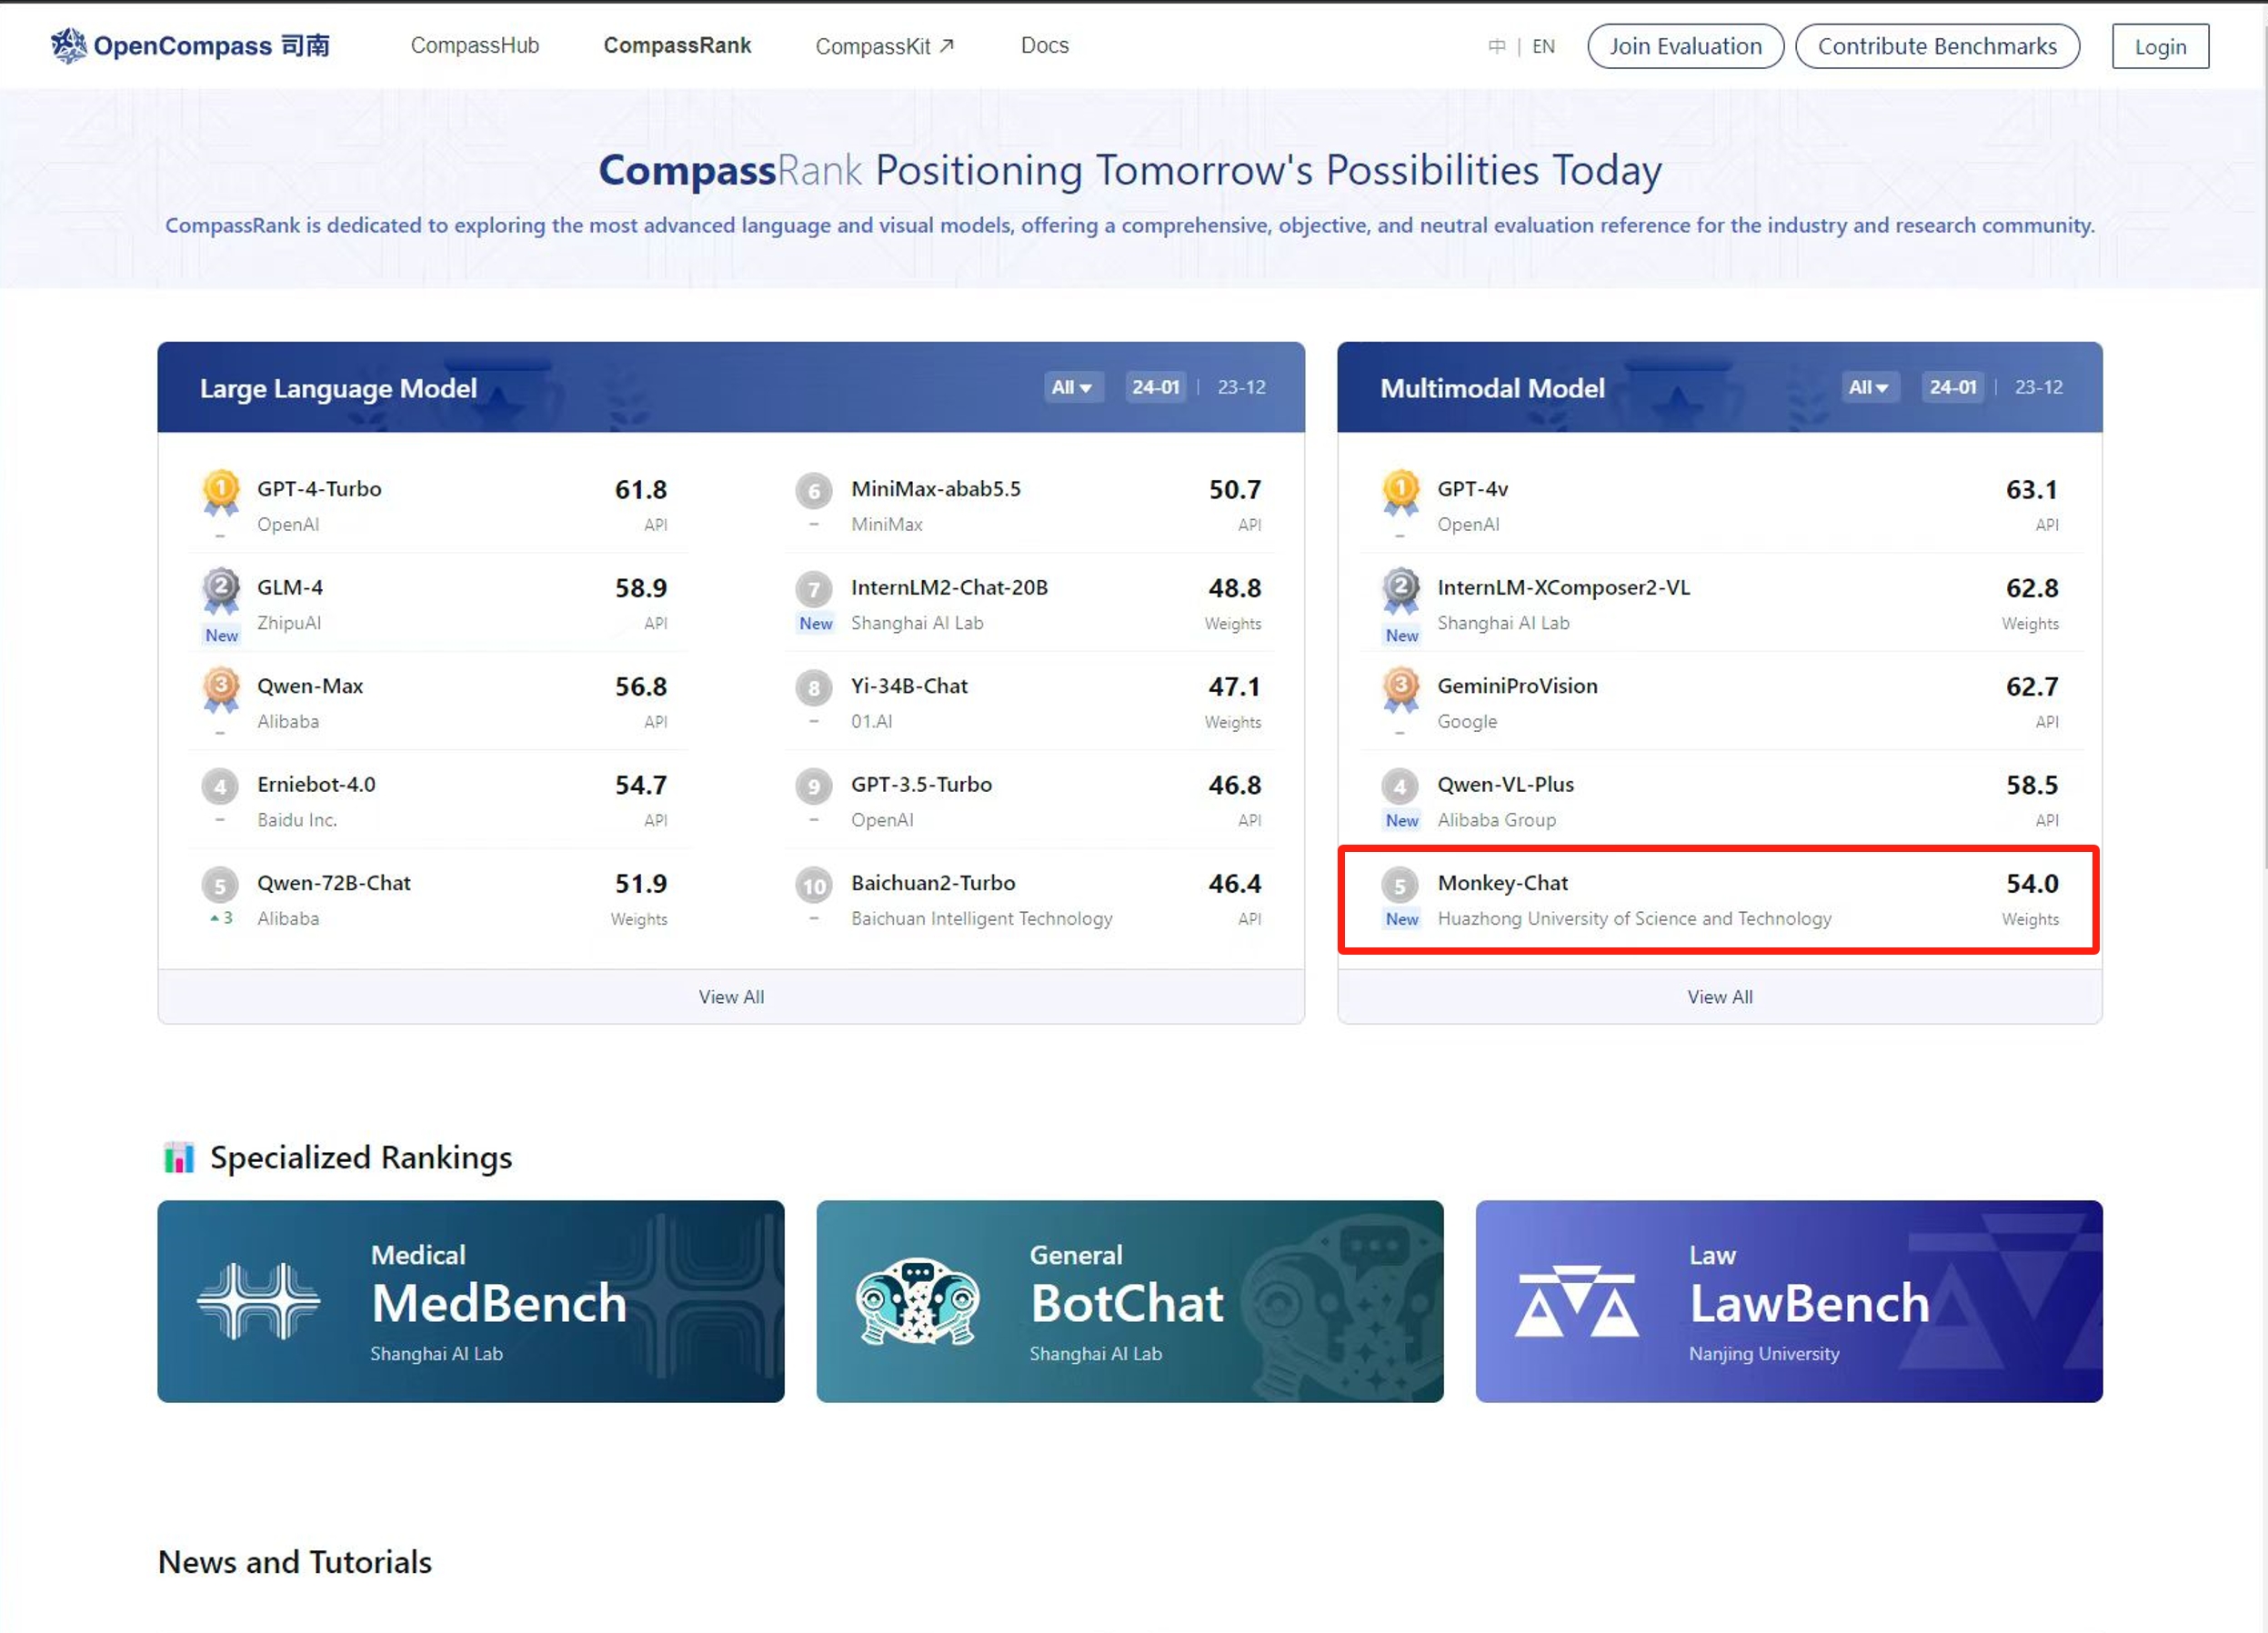Switch to EN language option
Image resolution: width=2268 pixels, height=1633 pixels.
click(1544, 47)
